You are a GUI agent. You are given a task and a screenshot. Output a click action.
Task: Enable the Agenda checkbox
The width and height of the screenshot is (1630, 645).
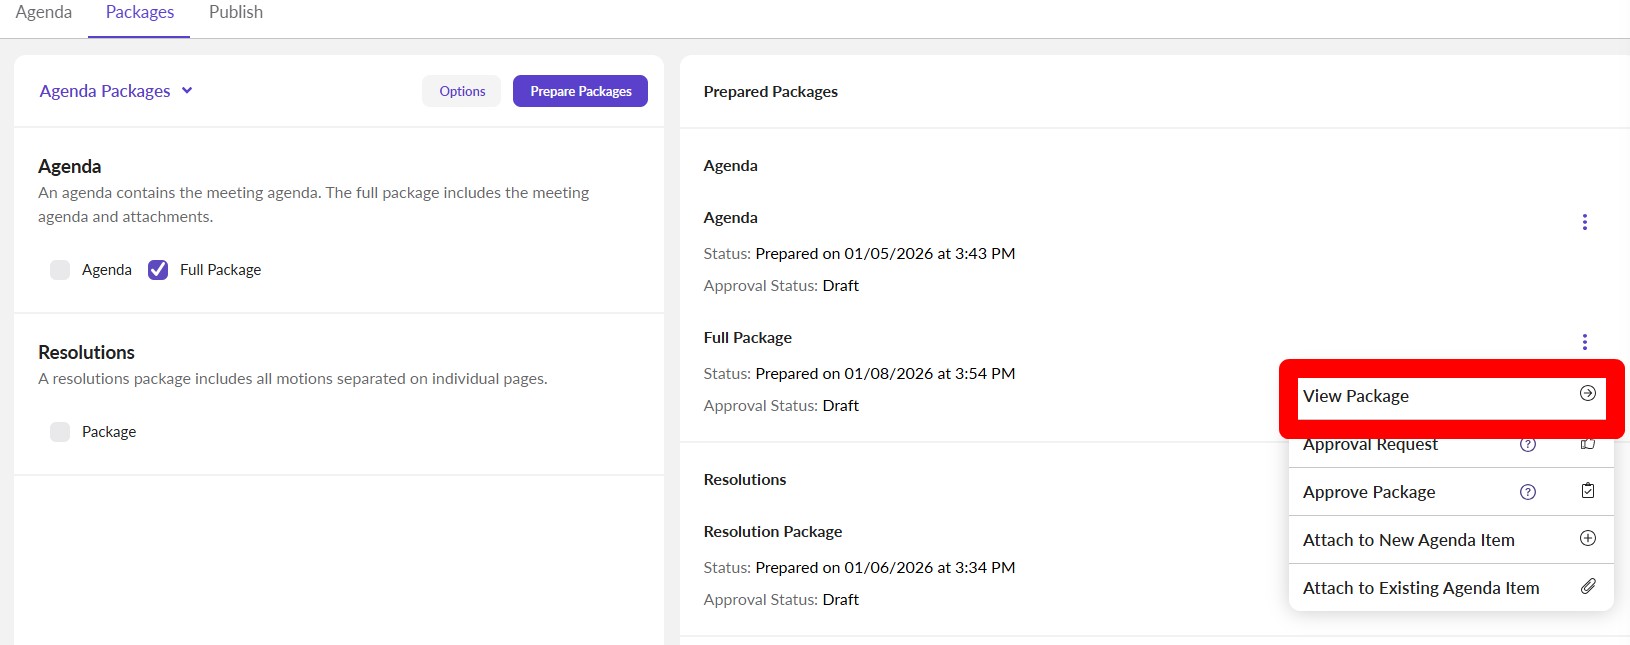pos(60,270)
